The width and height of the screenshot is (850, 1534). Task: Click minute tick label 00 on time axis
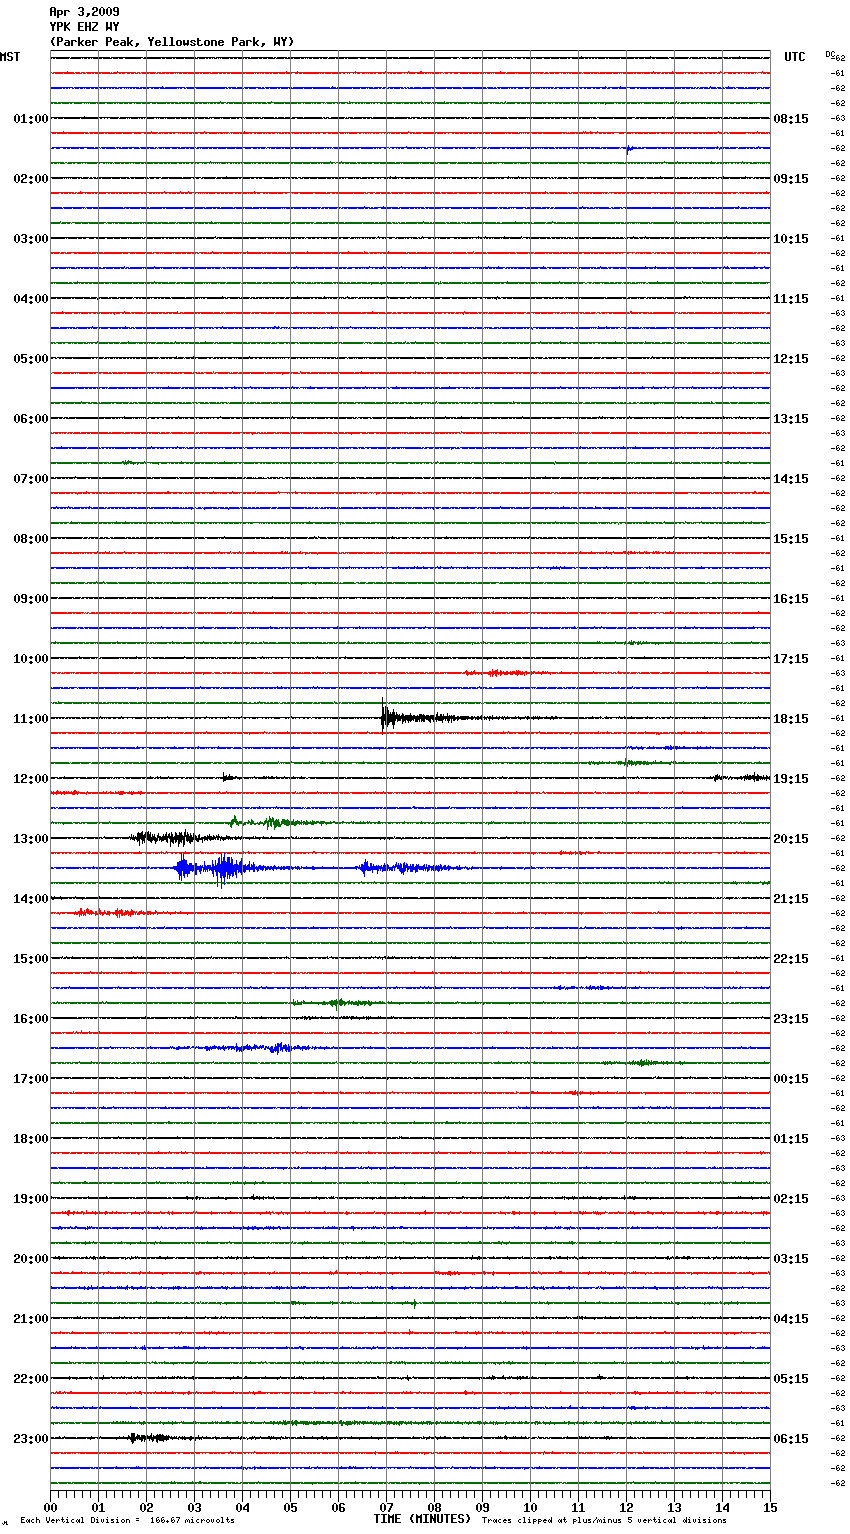point(50,1507)
